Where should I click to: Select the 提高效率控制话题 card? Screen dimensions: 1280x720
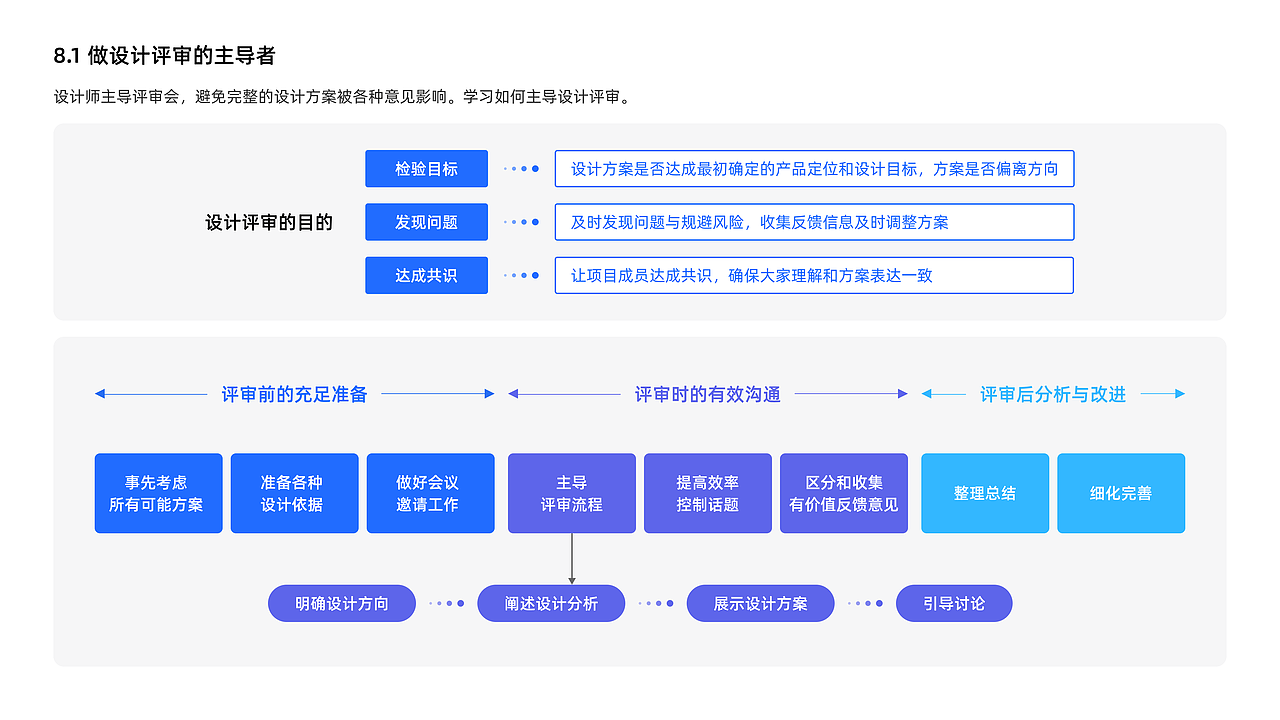coord(707,493)
